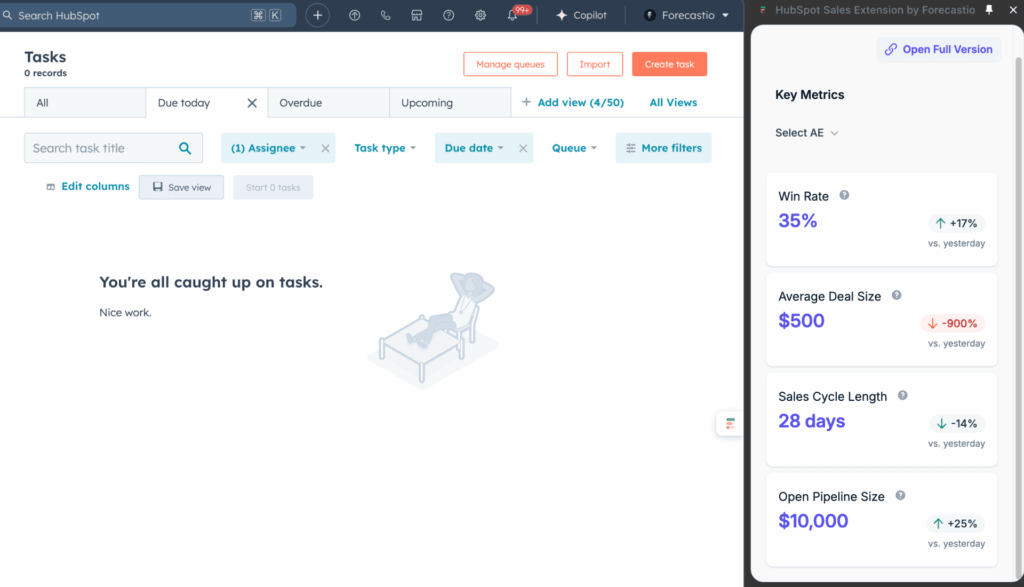
Task: Switch to the Overdue tab
Action: [x=328, y=103]
